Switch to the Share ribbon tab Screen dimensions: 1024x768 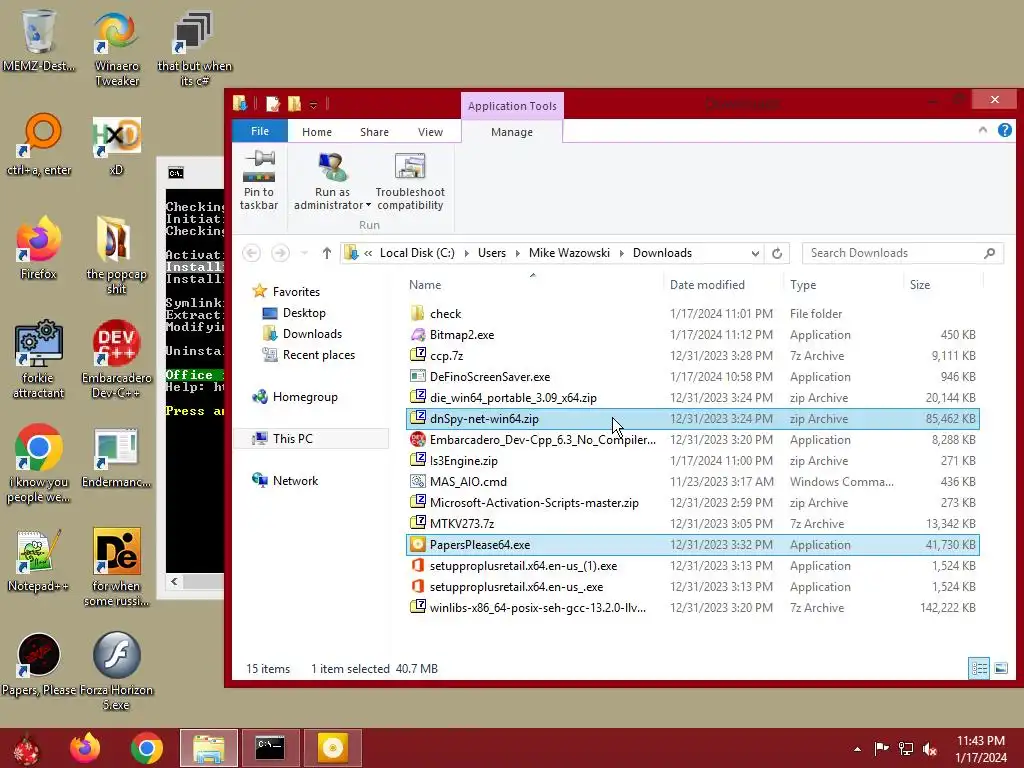[374, 132]
